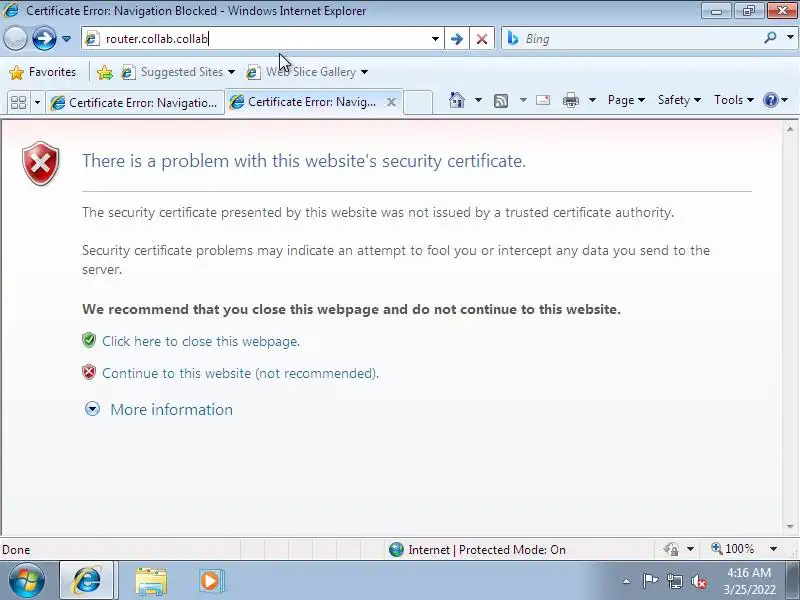
Task: Launch Windows Media Player from taskbar
Action: coord(210,581)
